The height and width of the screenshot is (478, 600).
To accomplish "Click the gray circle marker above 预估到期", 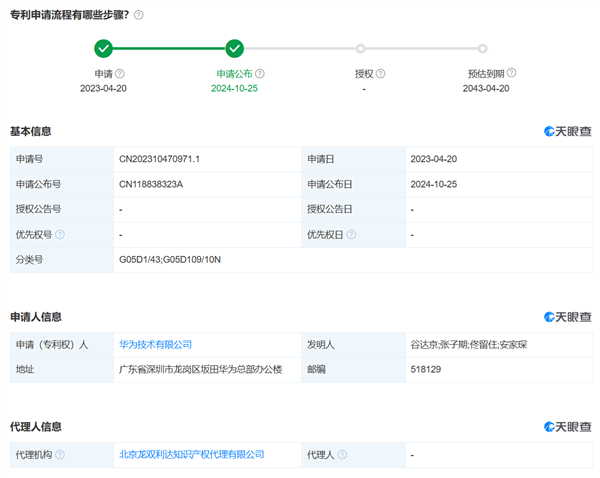I will 482,48.
